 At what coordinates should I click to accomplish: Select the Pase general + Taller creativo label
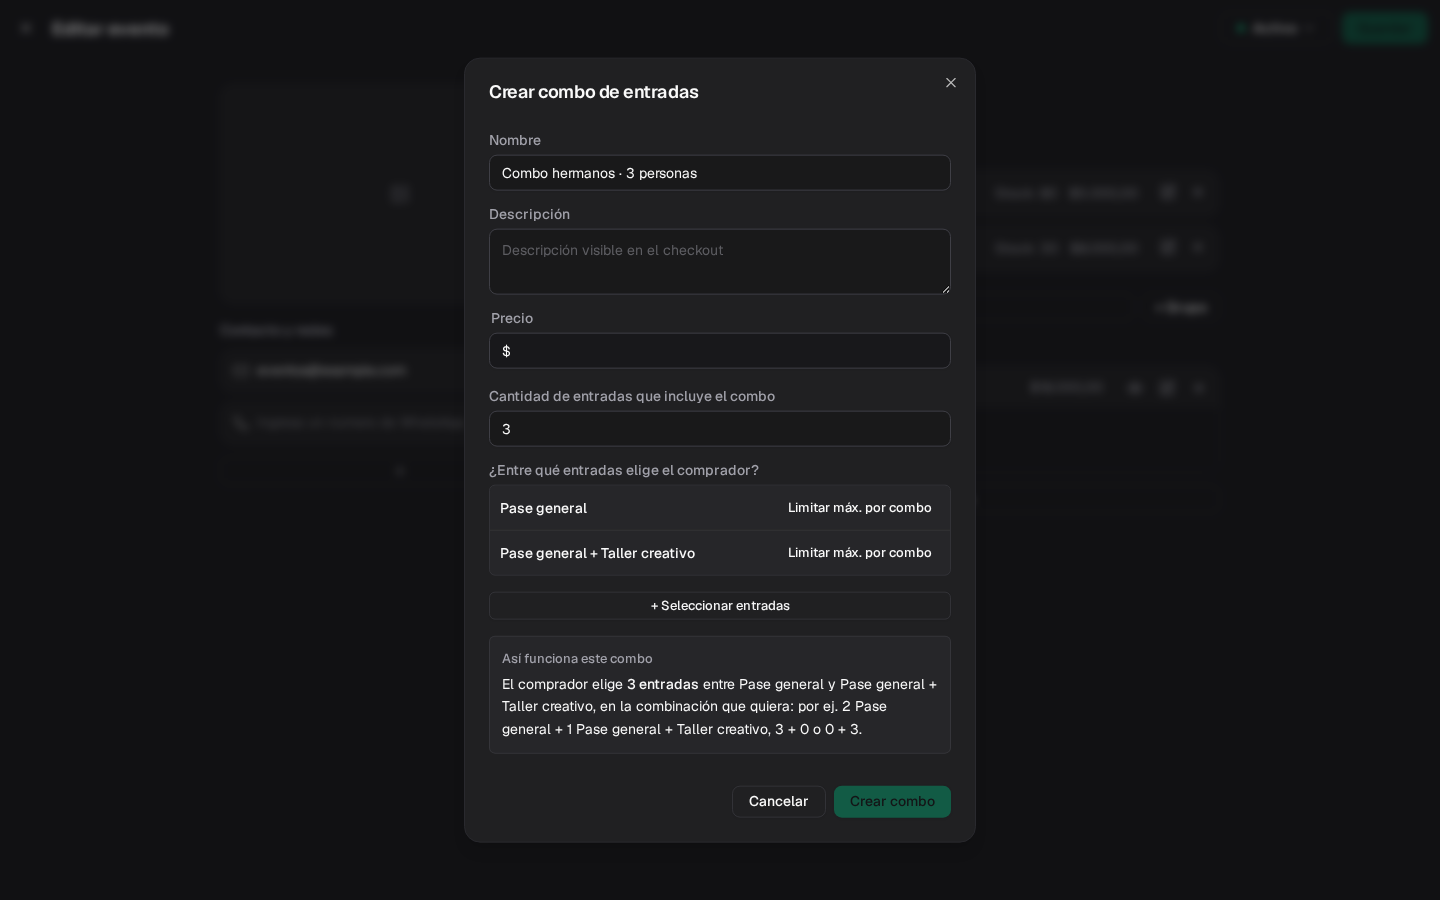pyautogui.click(x=597, y=553)
